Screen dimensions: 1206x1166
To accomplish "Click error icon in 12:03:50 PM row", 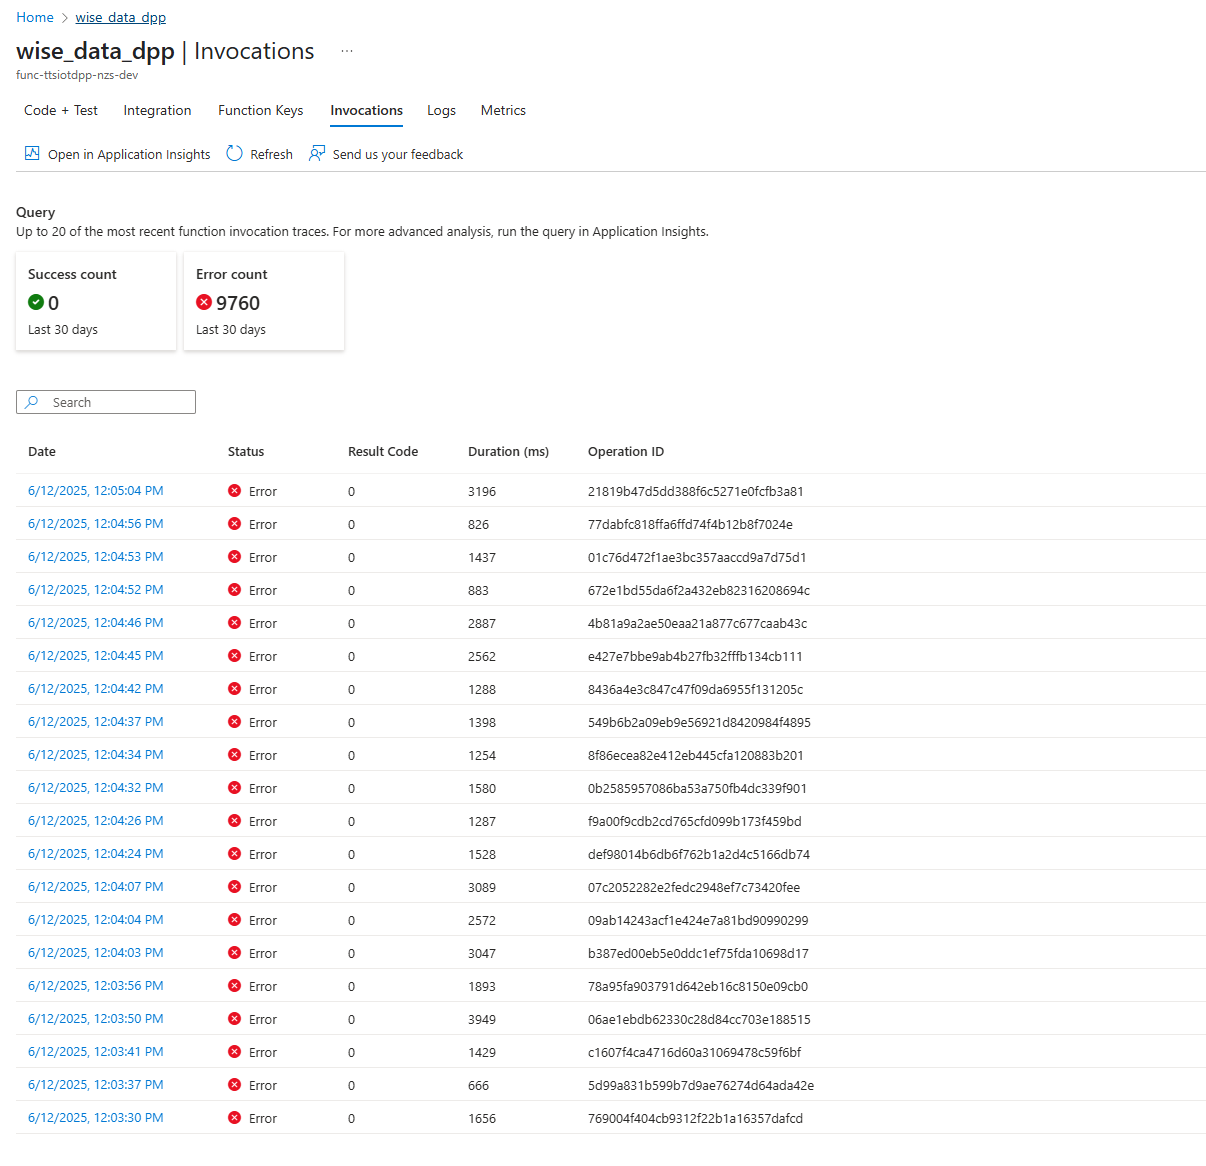I will 234,1019.
